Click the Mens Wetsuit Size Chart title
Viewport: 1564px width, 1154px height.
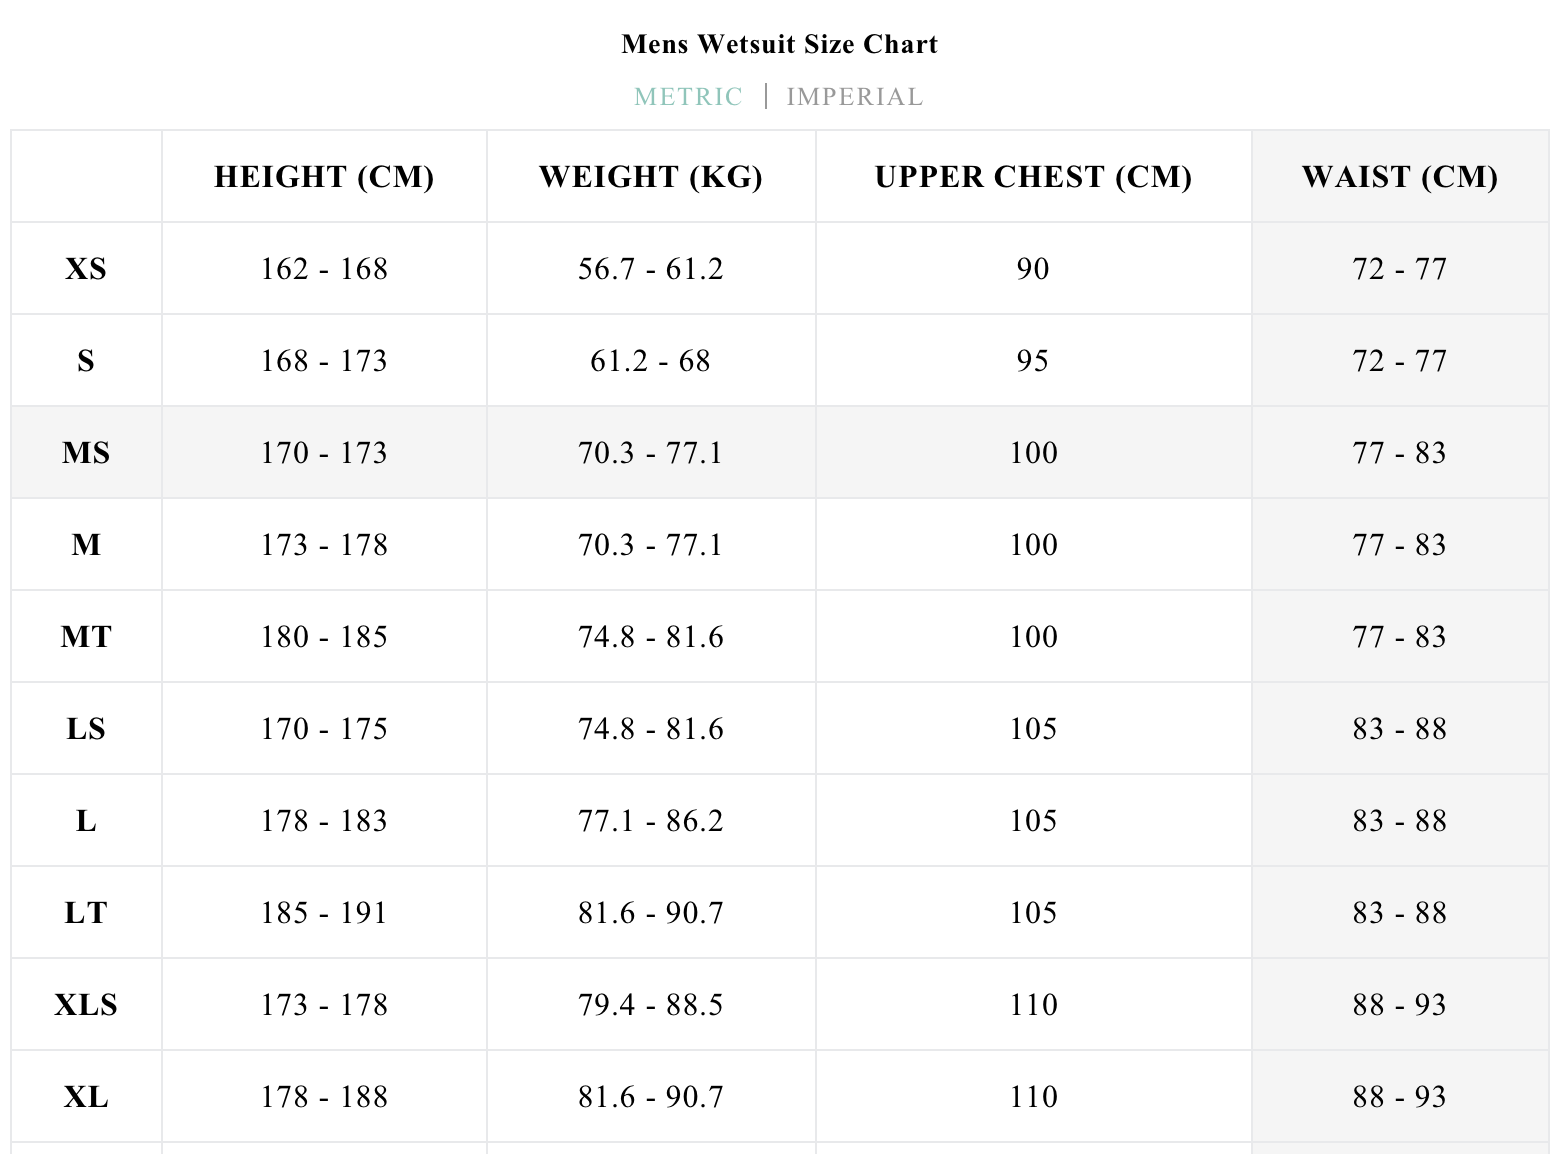point(779,44)
